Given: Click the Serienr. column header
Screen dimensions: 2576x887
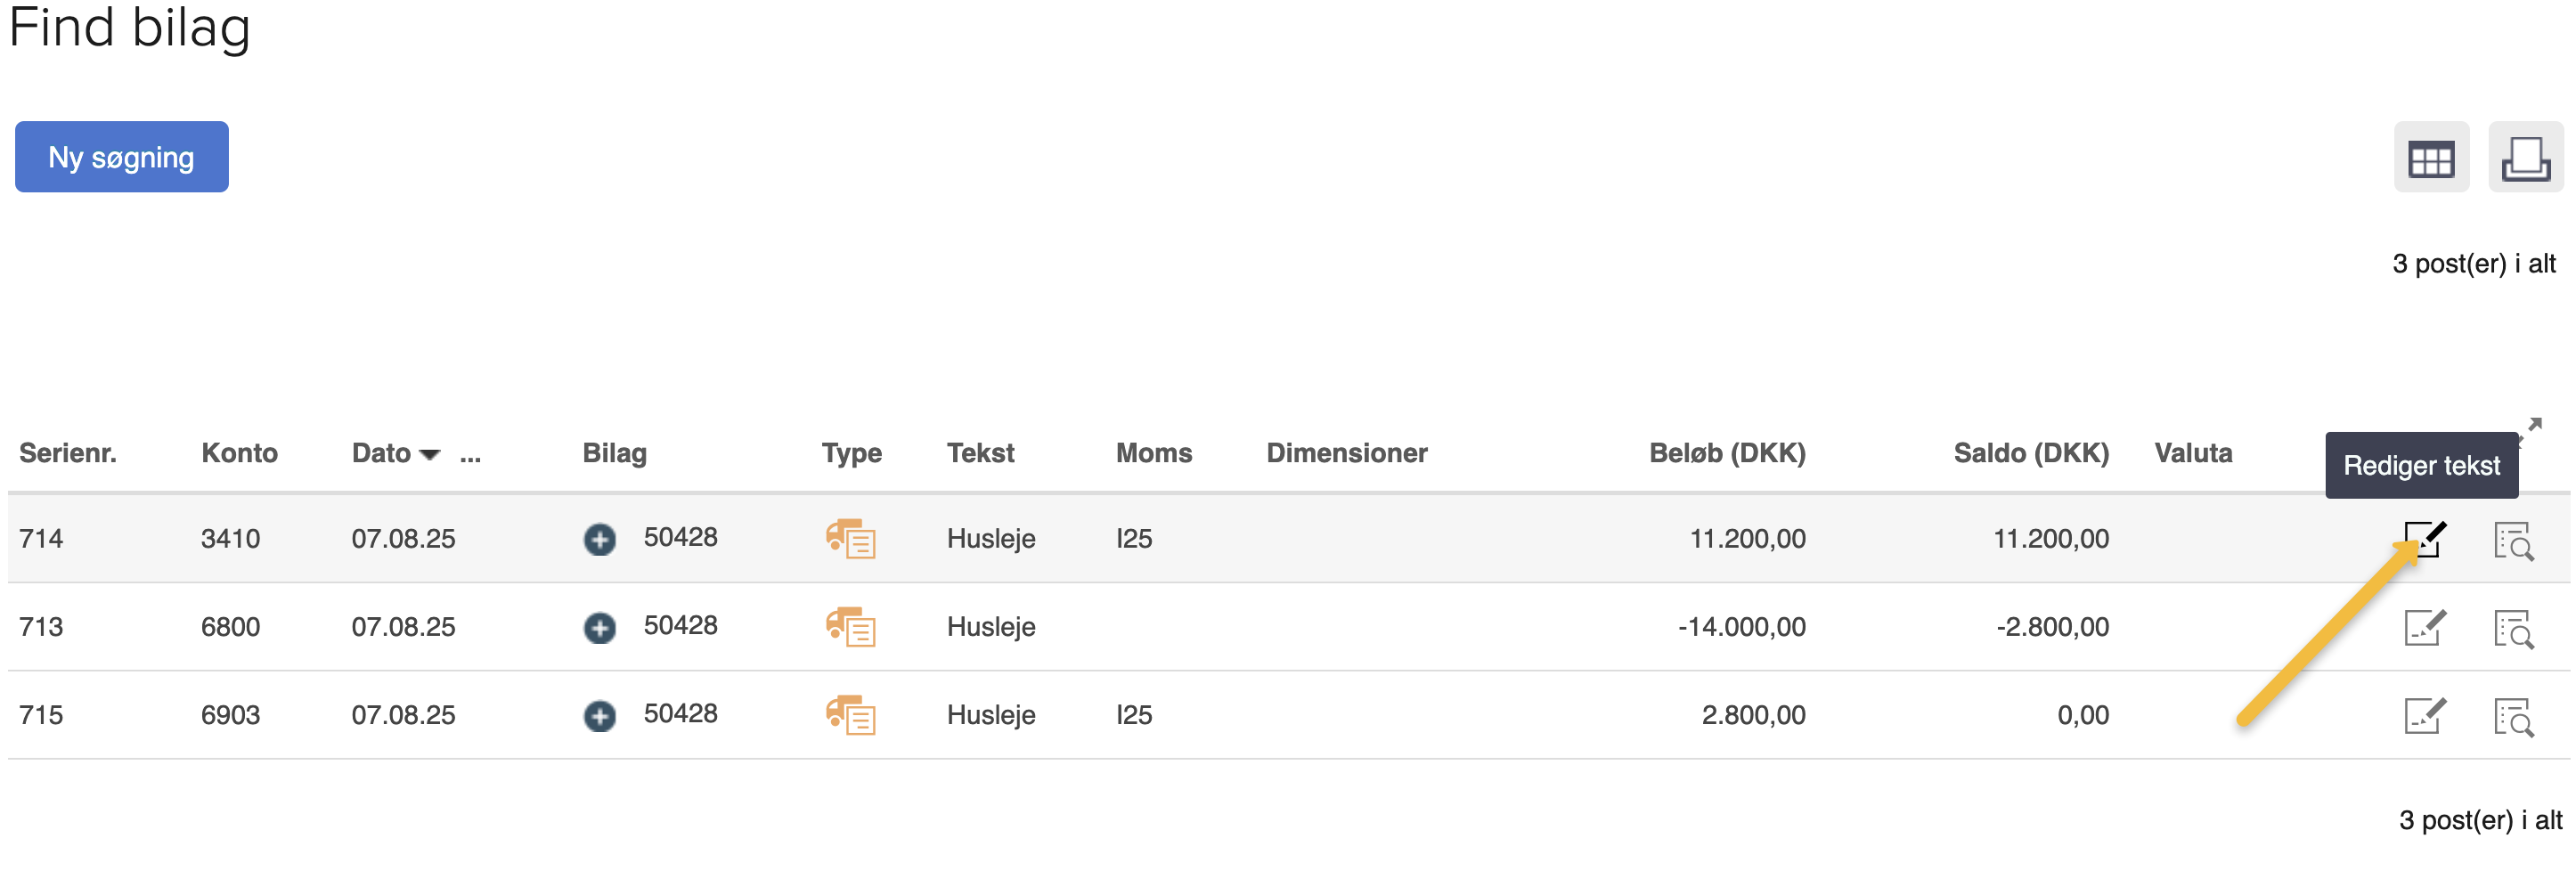Looking at the screenshot, I should pyautogui.click(x=67, y=453).
